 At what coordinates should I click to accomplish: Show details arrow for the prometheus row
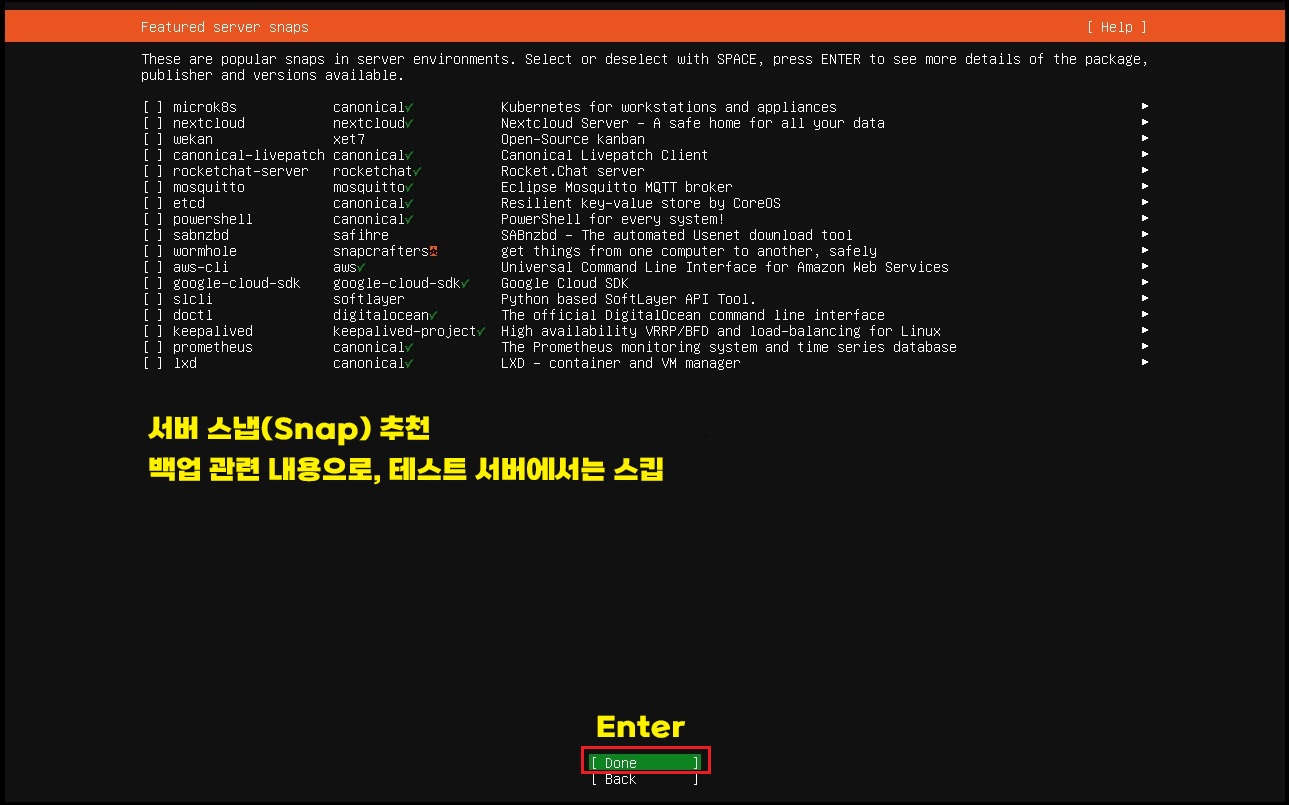click(x=1145, y=347)
